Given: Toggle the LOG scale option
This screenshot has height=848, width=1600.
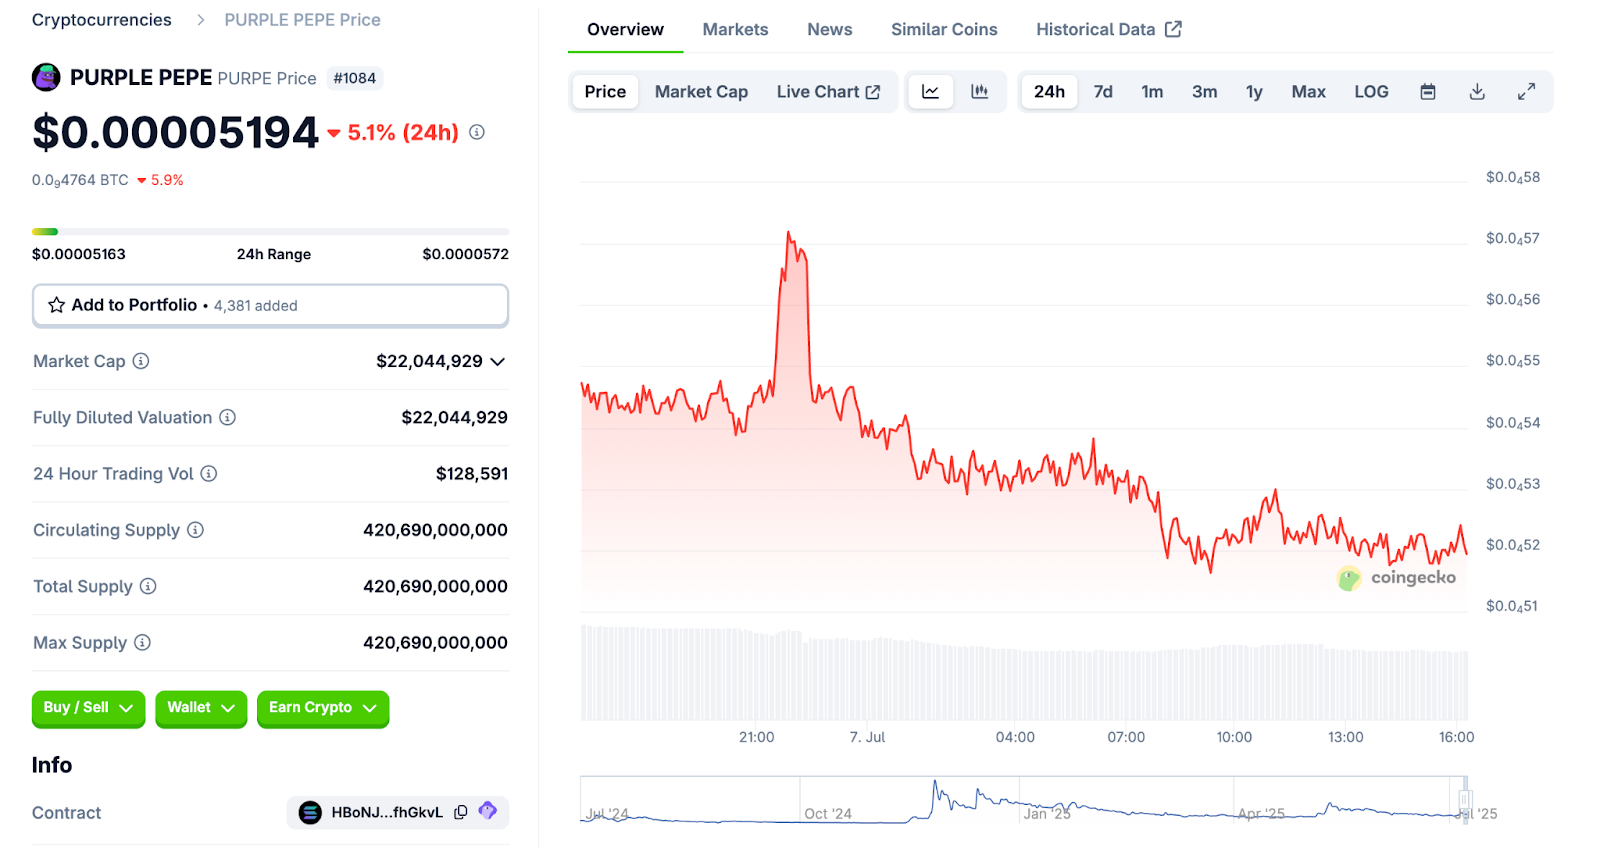Looking at the screenshot, I should (x=1371, y=92).
